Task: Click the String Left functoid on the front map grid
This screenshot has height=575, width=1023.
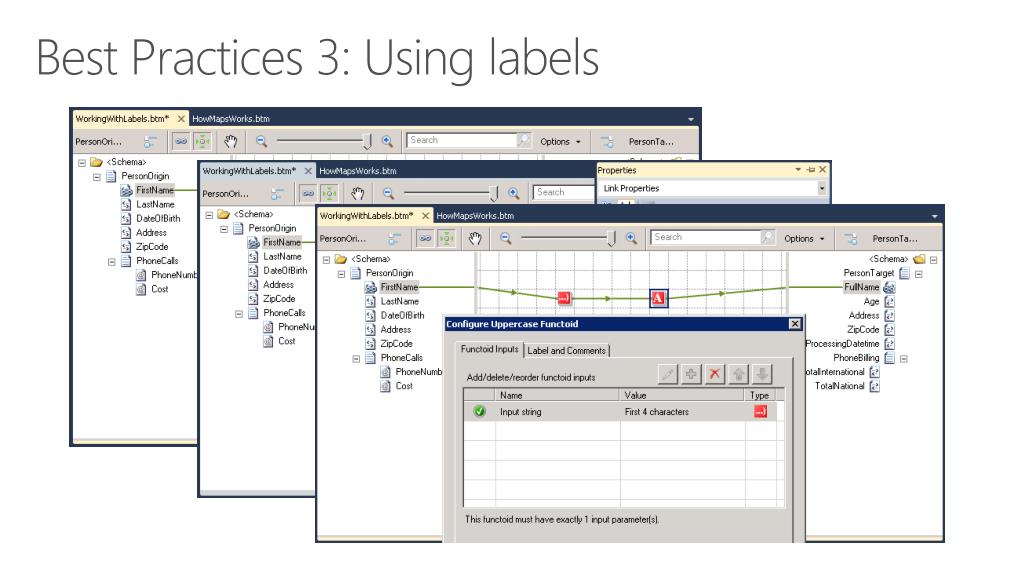Action: [564, 298]
